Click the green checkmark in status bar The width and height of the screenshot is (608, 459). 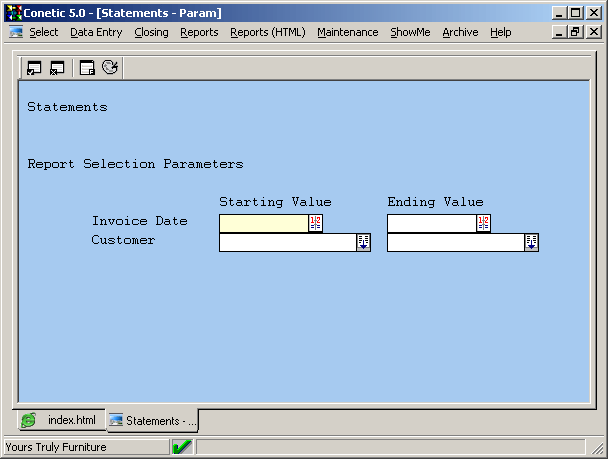[x=182, y=447]
